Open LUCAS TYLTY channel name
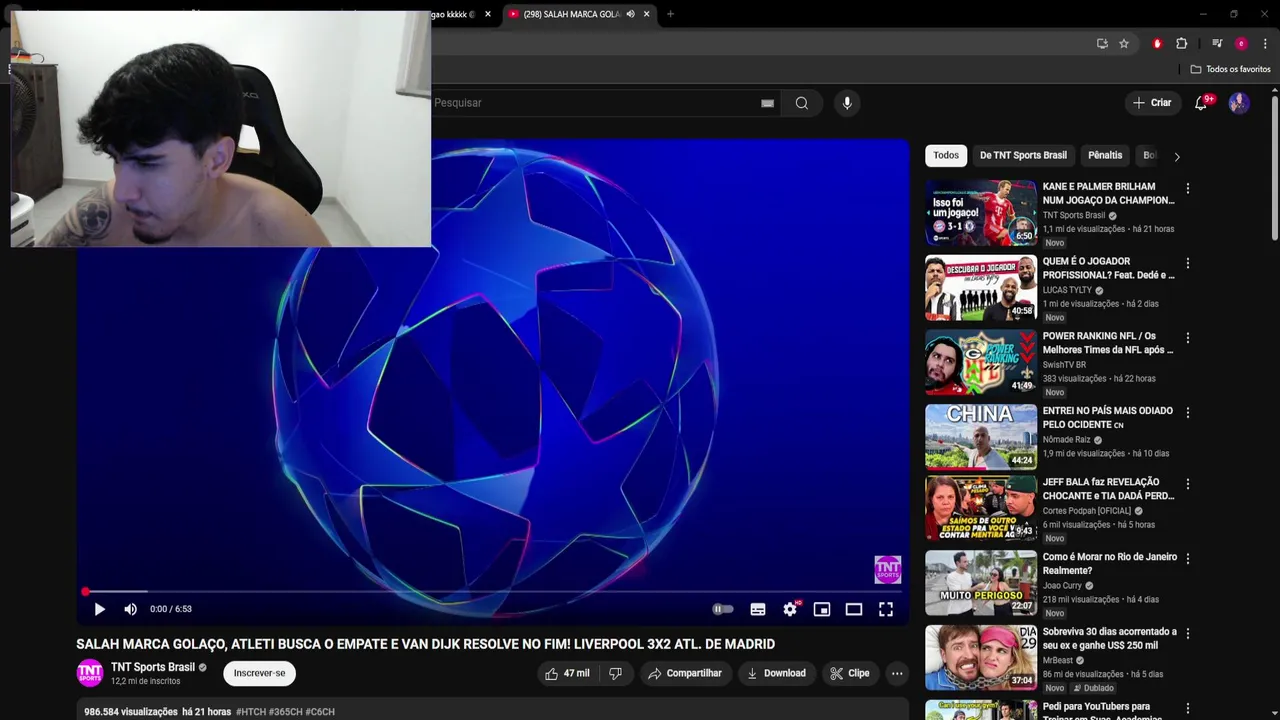Screen dimensions: 1280x720 coord(1067,290)
